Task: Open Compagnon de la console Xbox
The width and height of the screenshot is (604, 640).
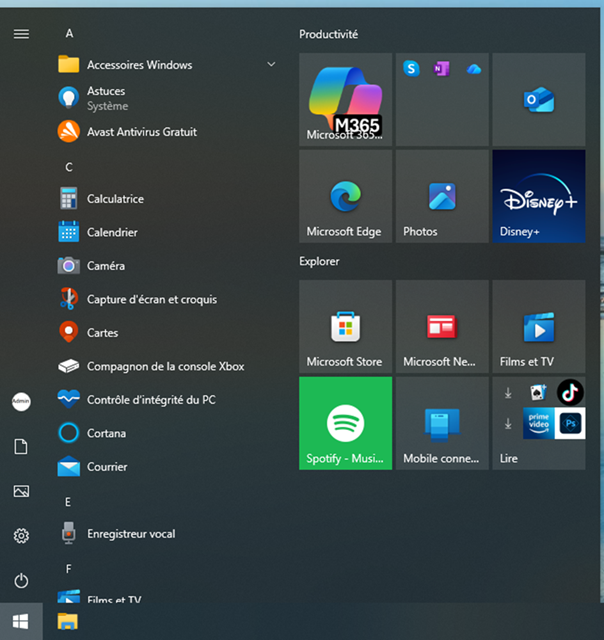Action: point(167,366)
